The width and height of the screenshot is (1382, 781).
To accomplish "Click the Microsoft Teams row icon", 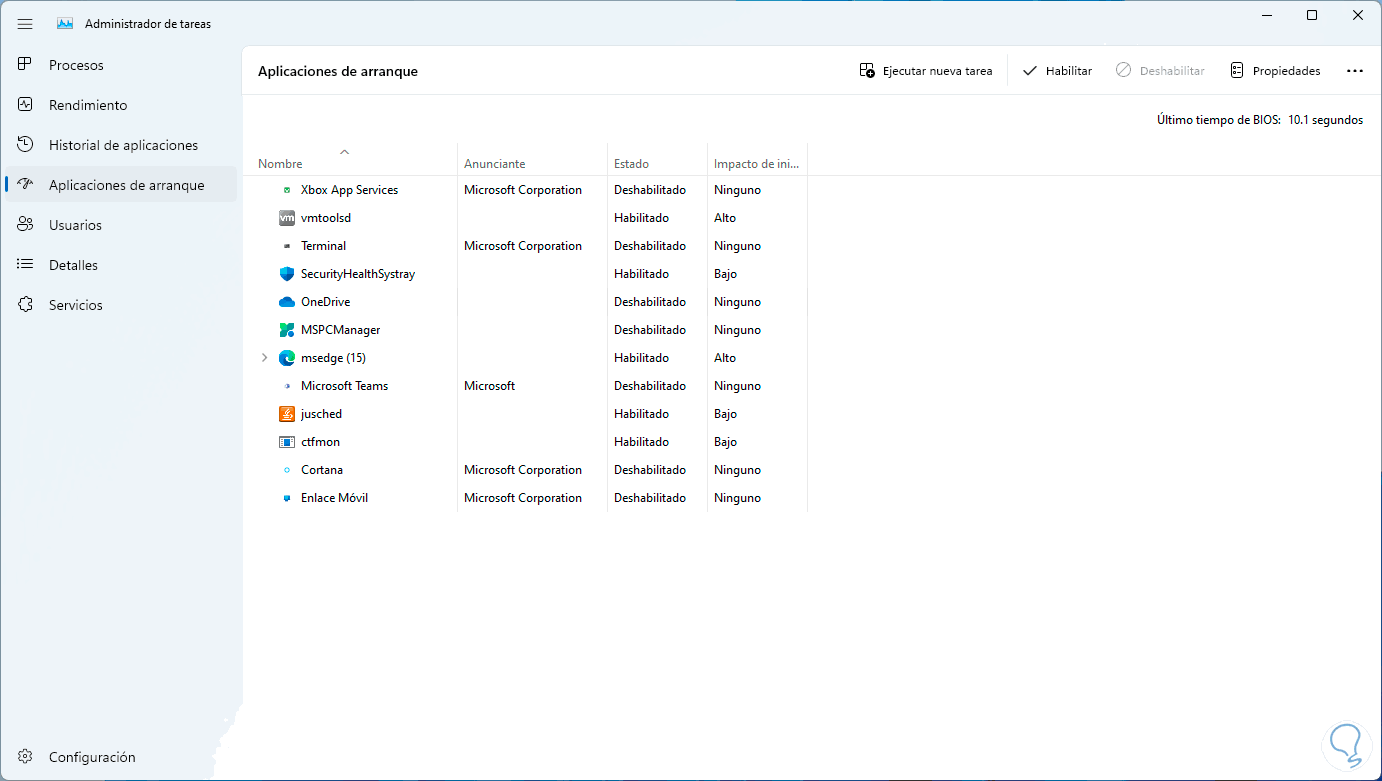I will click(x=287, y=386).
